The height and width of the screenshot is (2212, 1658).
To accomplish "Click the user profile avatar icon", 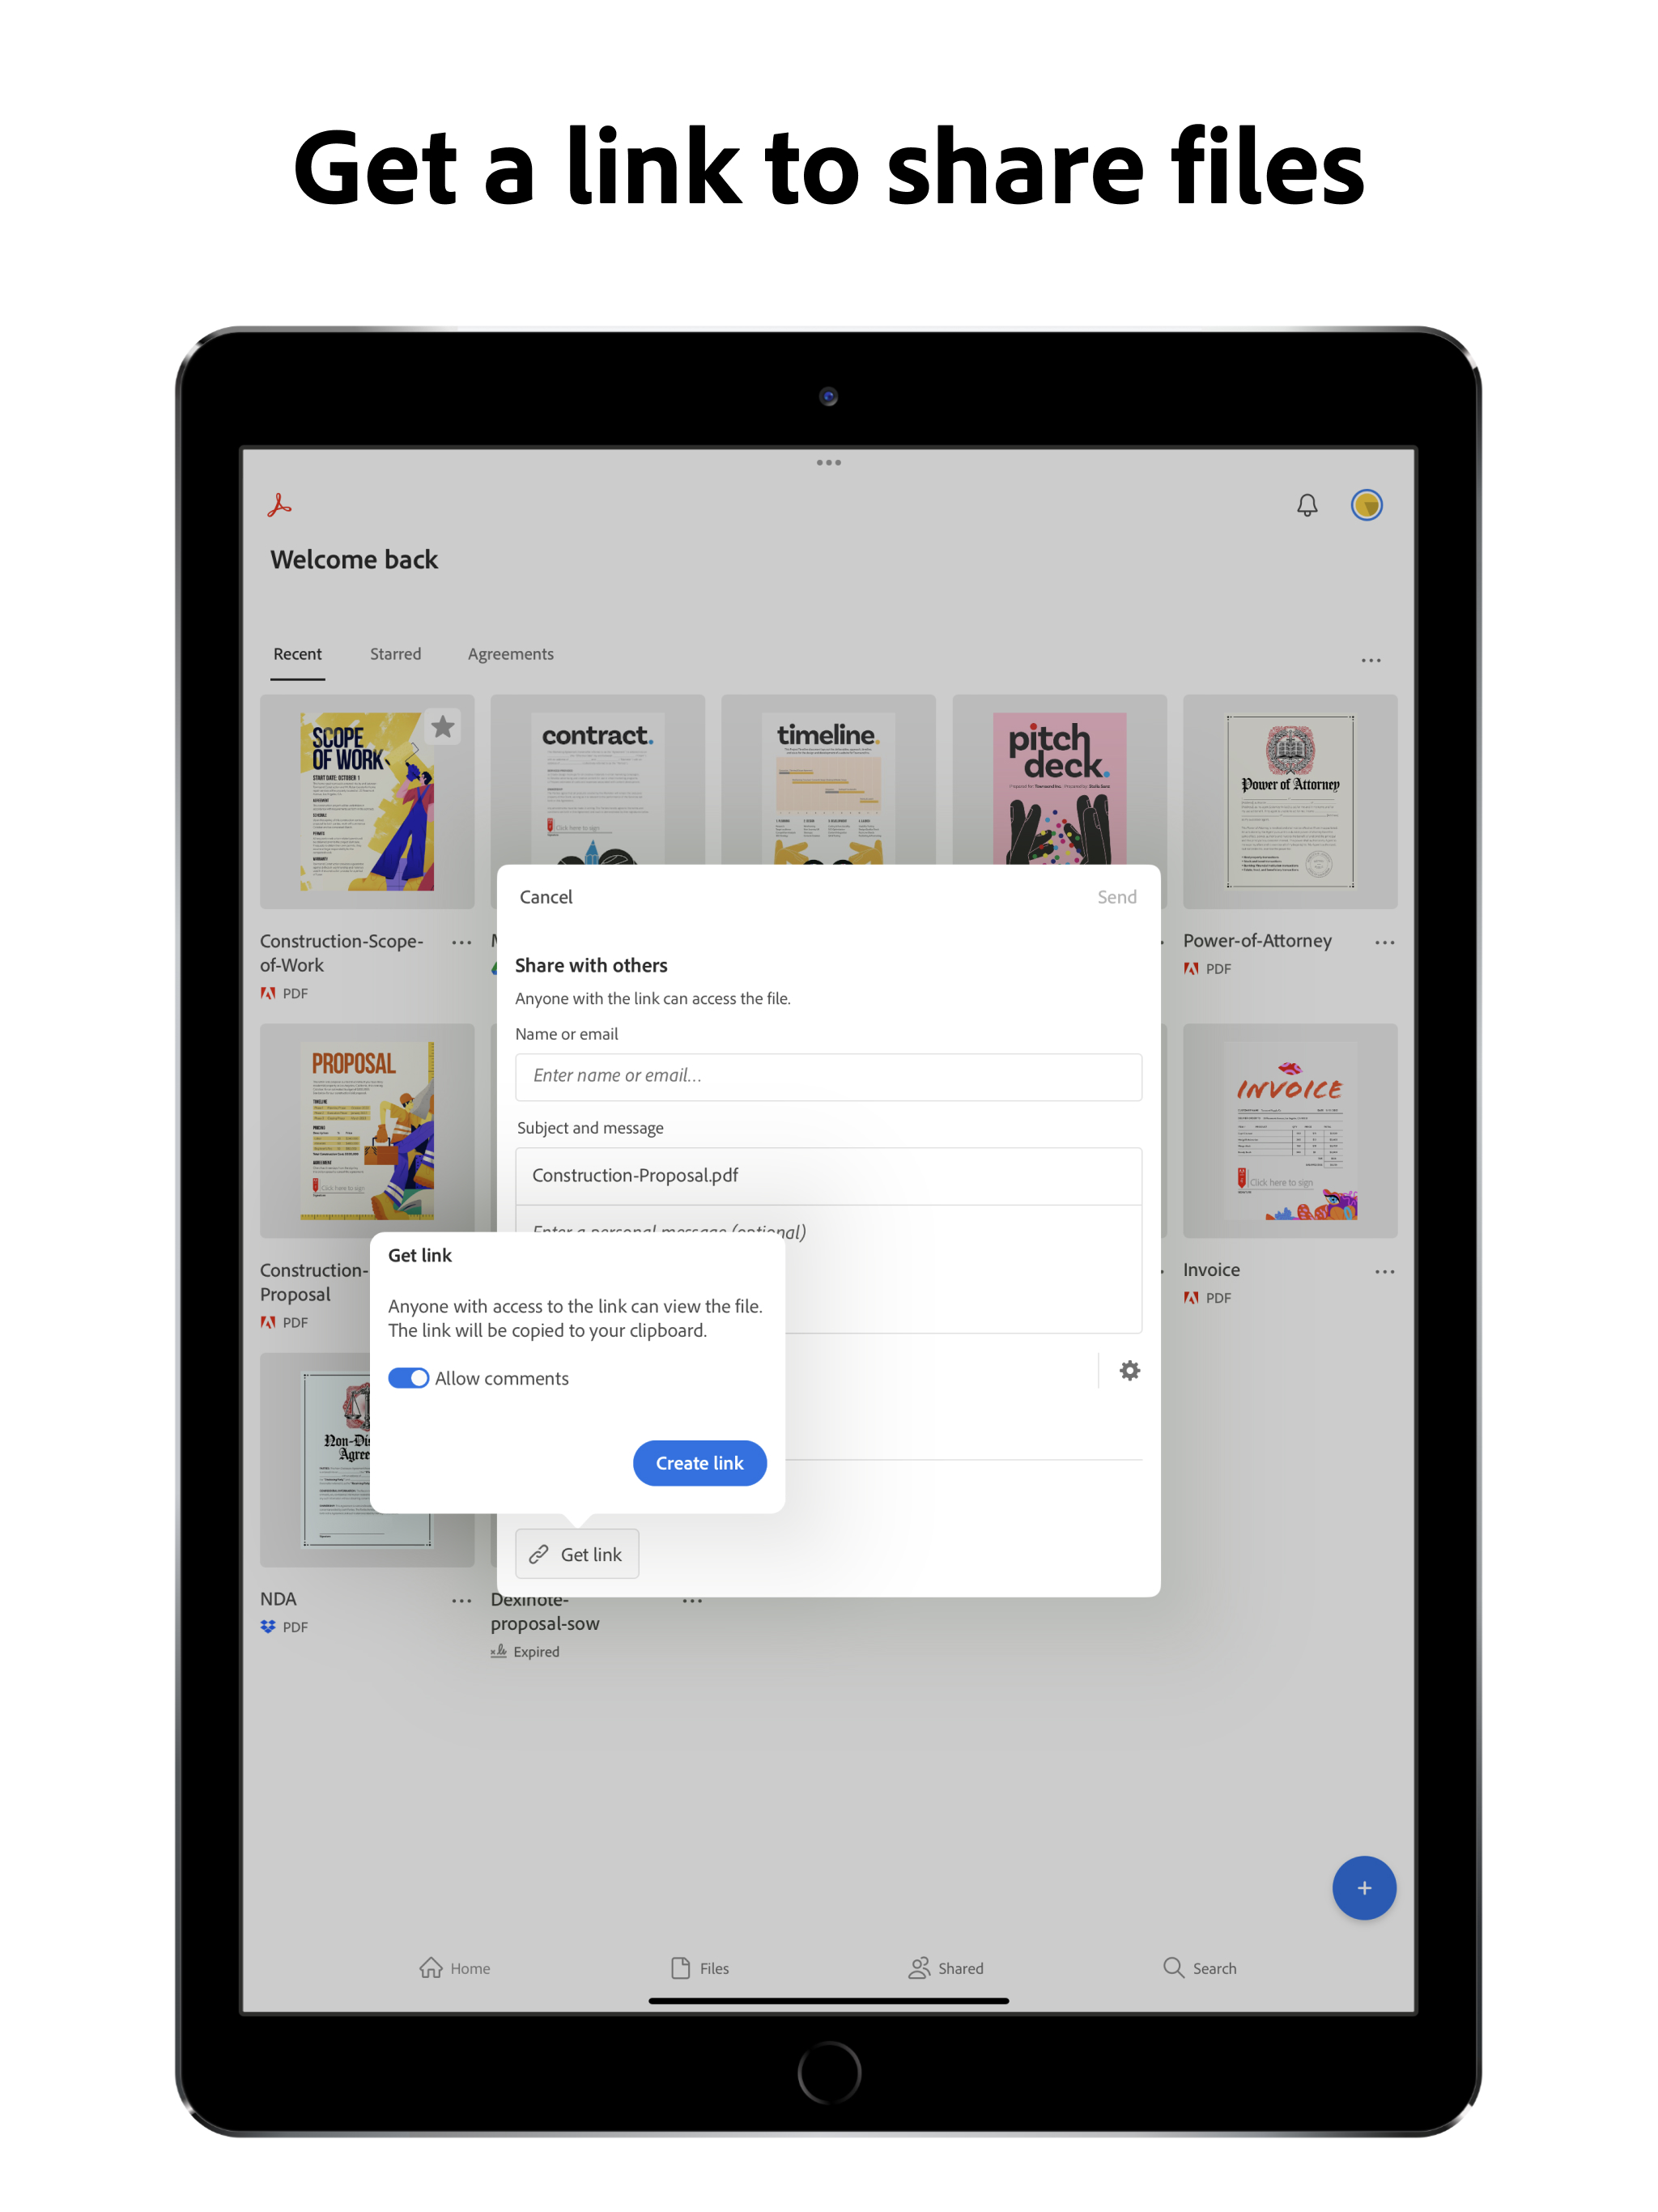I will coord(1372,505).
